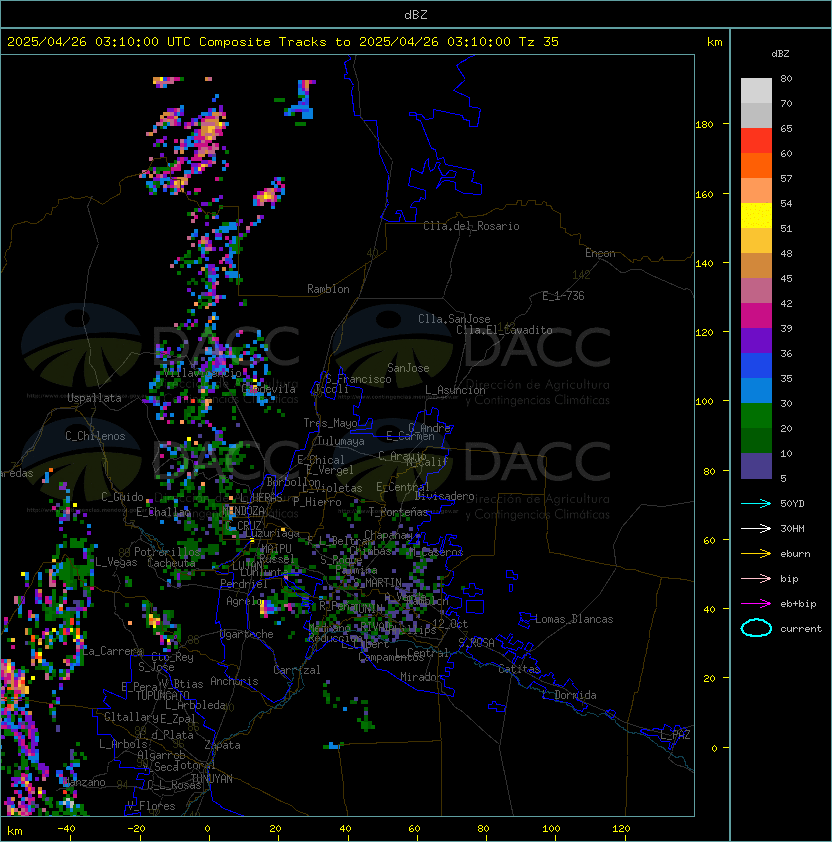
Task: Click the 'L_Dormida' map label
Action: pyautogui.click(x=569, y=695)
